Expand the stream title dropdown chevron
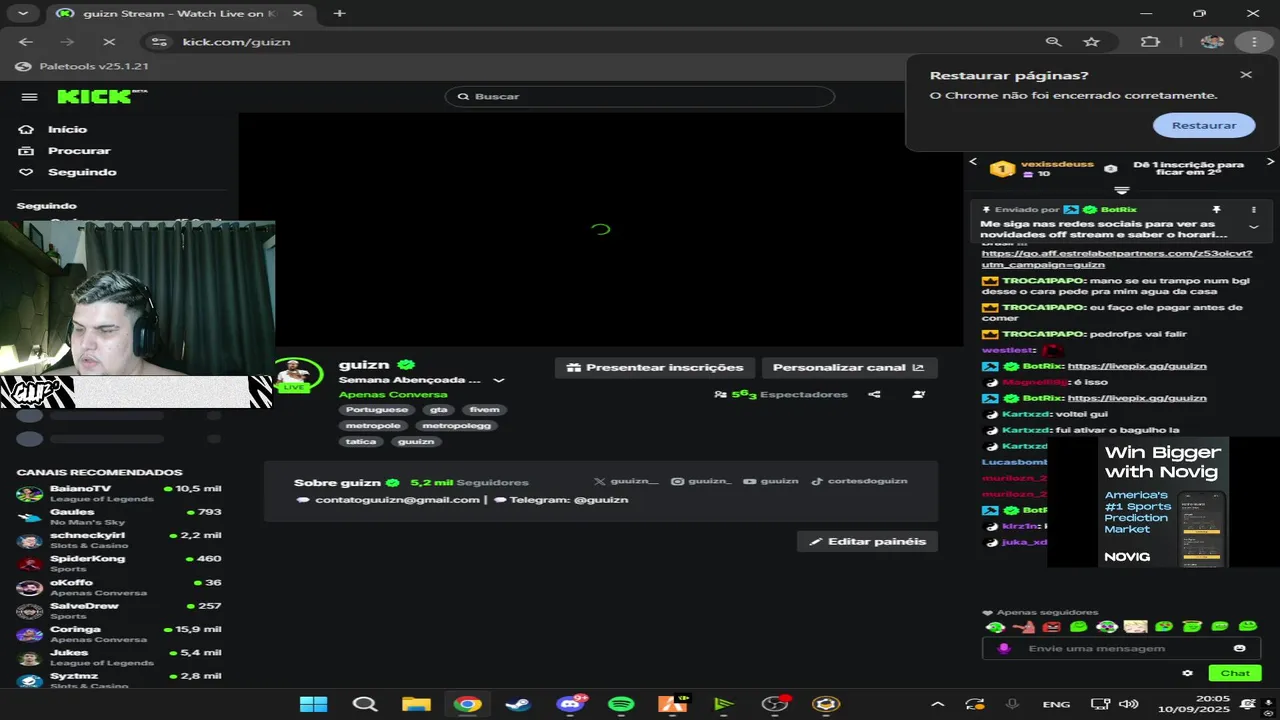The width and height of the screenshot is (1280, 720). tap(499, 380)
